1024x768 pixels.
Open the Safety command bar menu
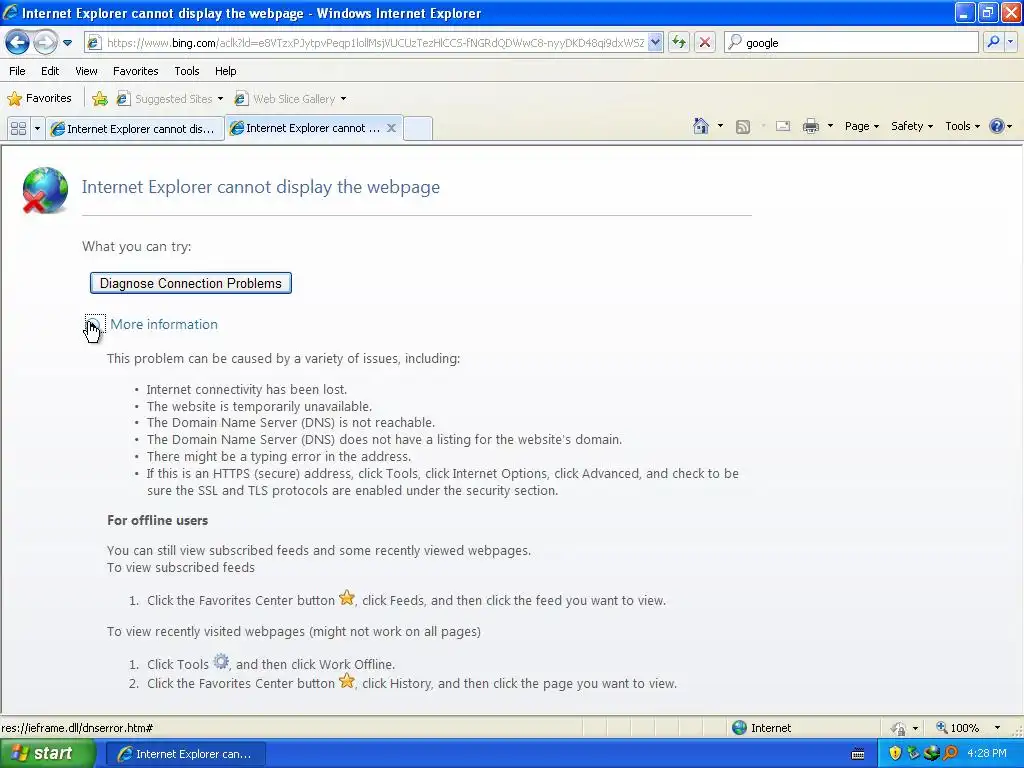912,126
